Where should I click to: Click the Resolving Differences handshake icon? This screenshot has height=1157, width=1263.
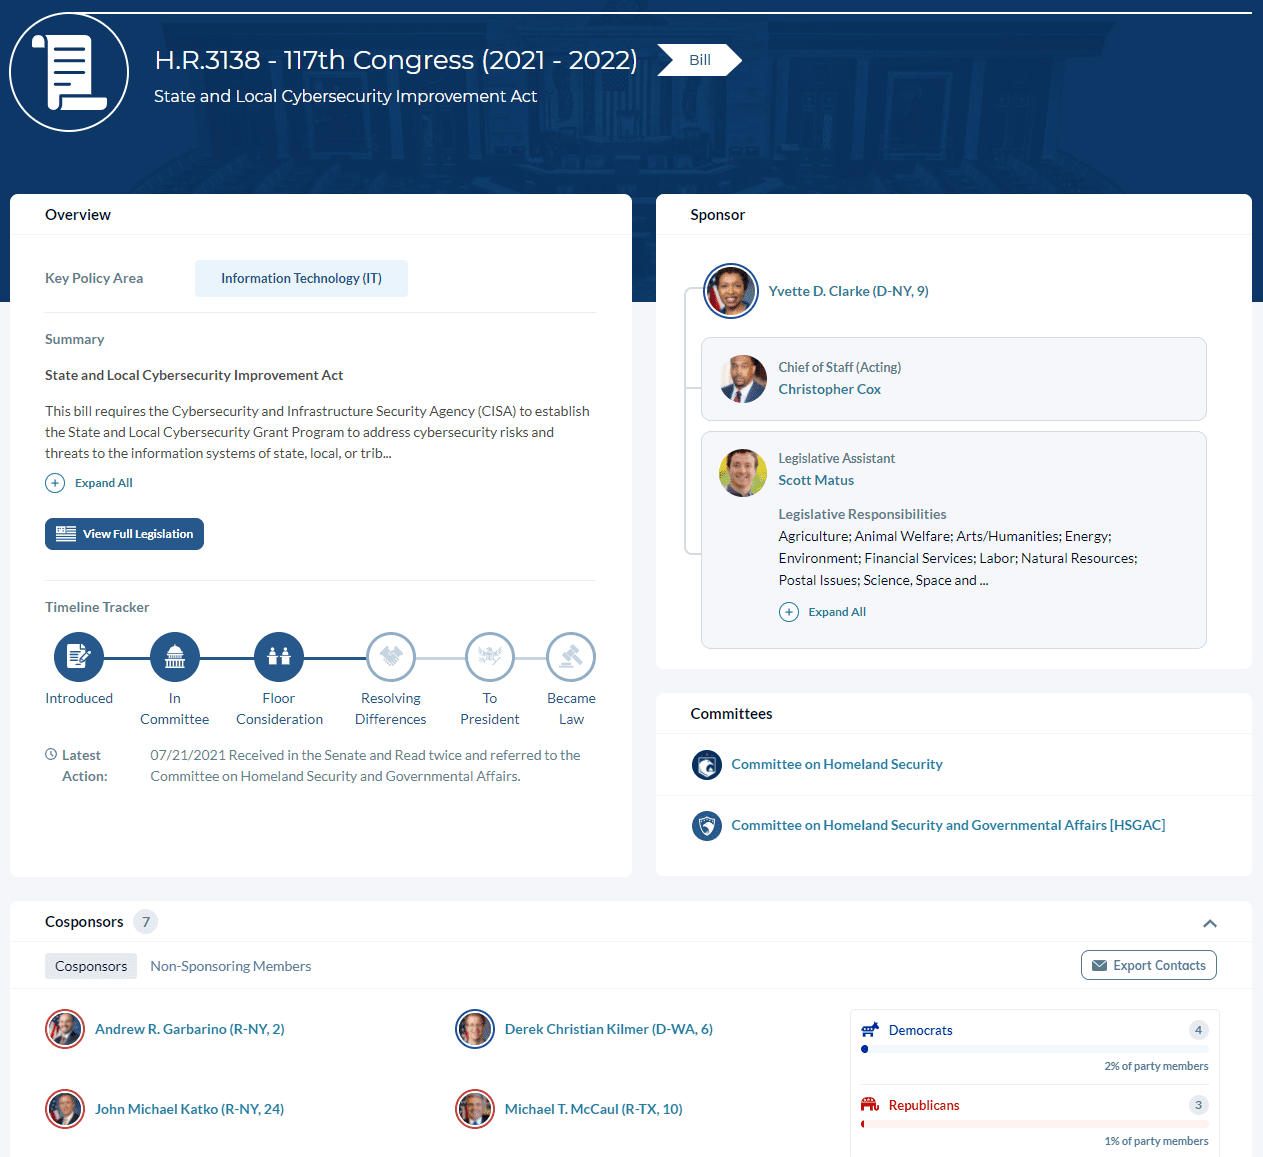tap(391, 657)
